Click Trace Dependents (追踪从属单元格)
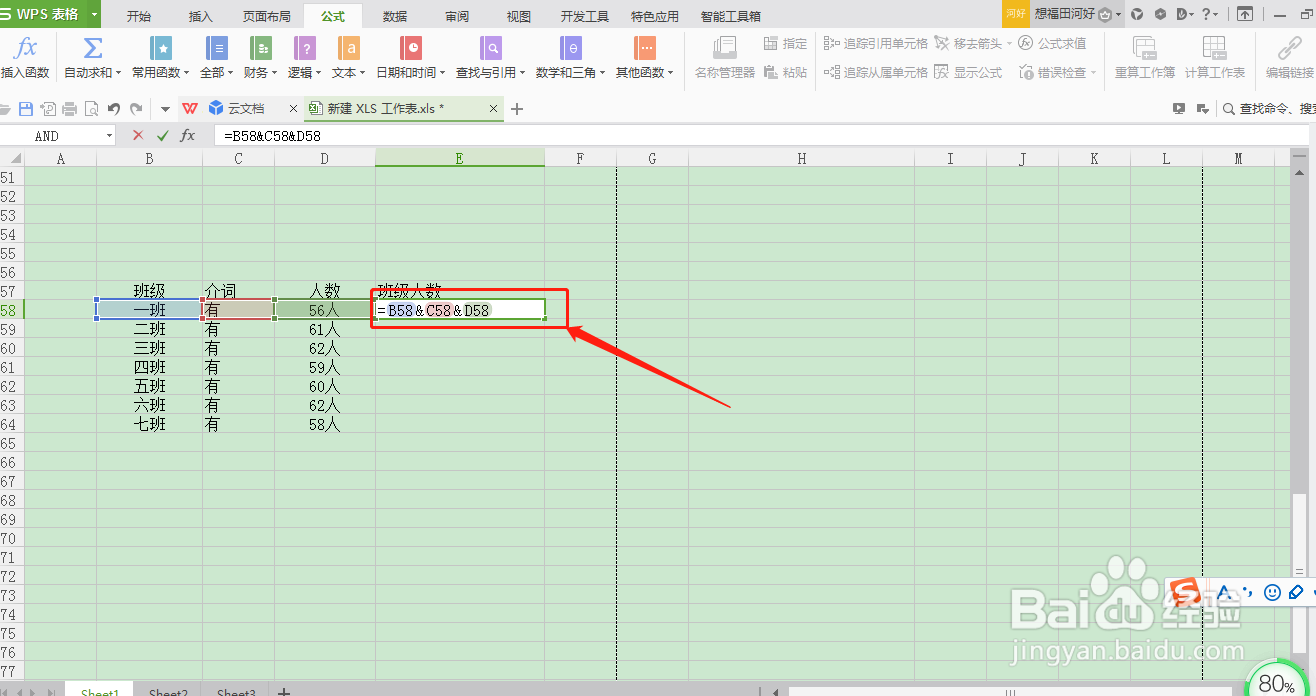Screen dimensions: 1316x696 (876, 72)
